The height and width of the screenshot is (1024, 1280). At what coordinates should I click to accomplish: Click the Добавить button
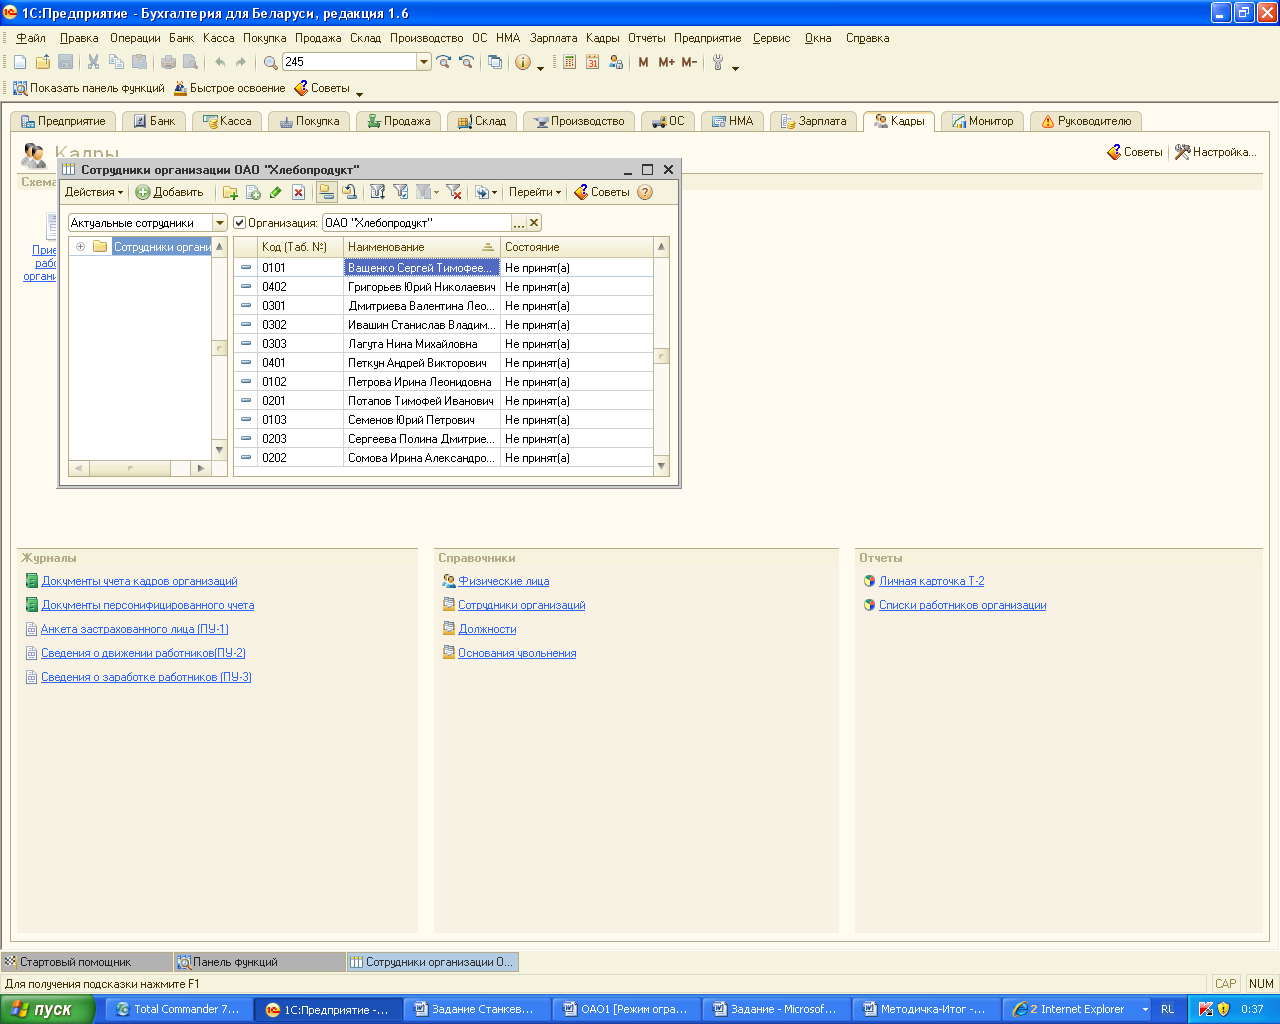coord(170,192)
